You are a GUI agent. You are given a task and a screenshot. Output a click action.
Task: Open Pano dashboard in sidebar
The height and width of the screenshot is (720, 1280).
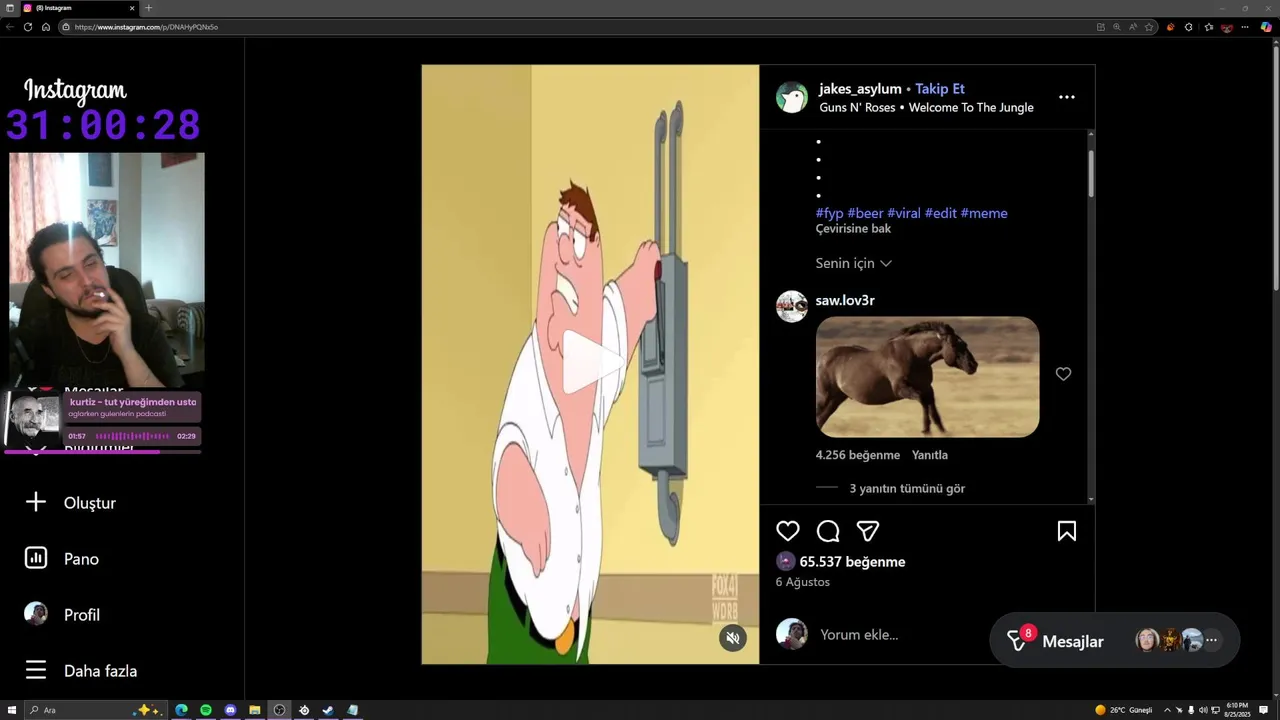(x=62, y=559)
